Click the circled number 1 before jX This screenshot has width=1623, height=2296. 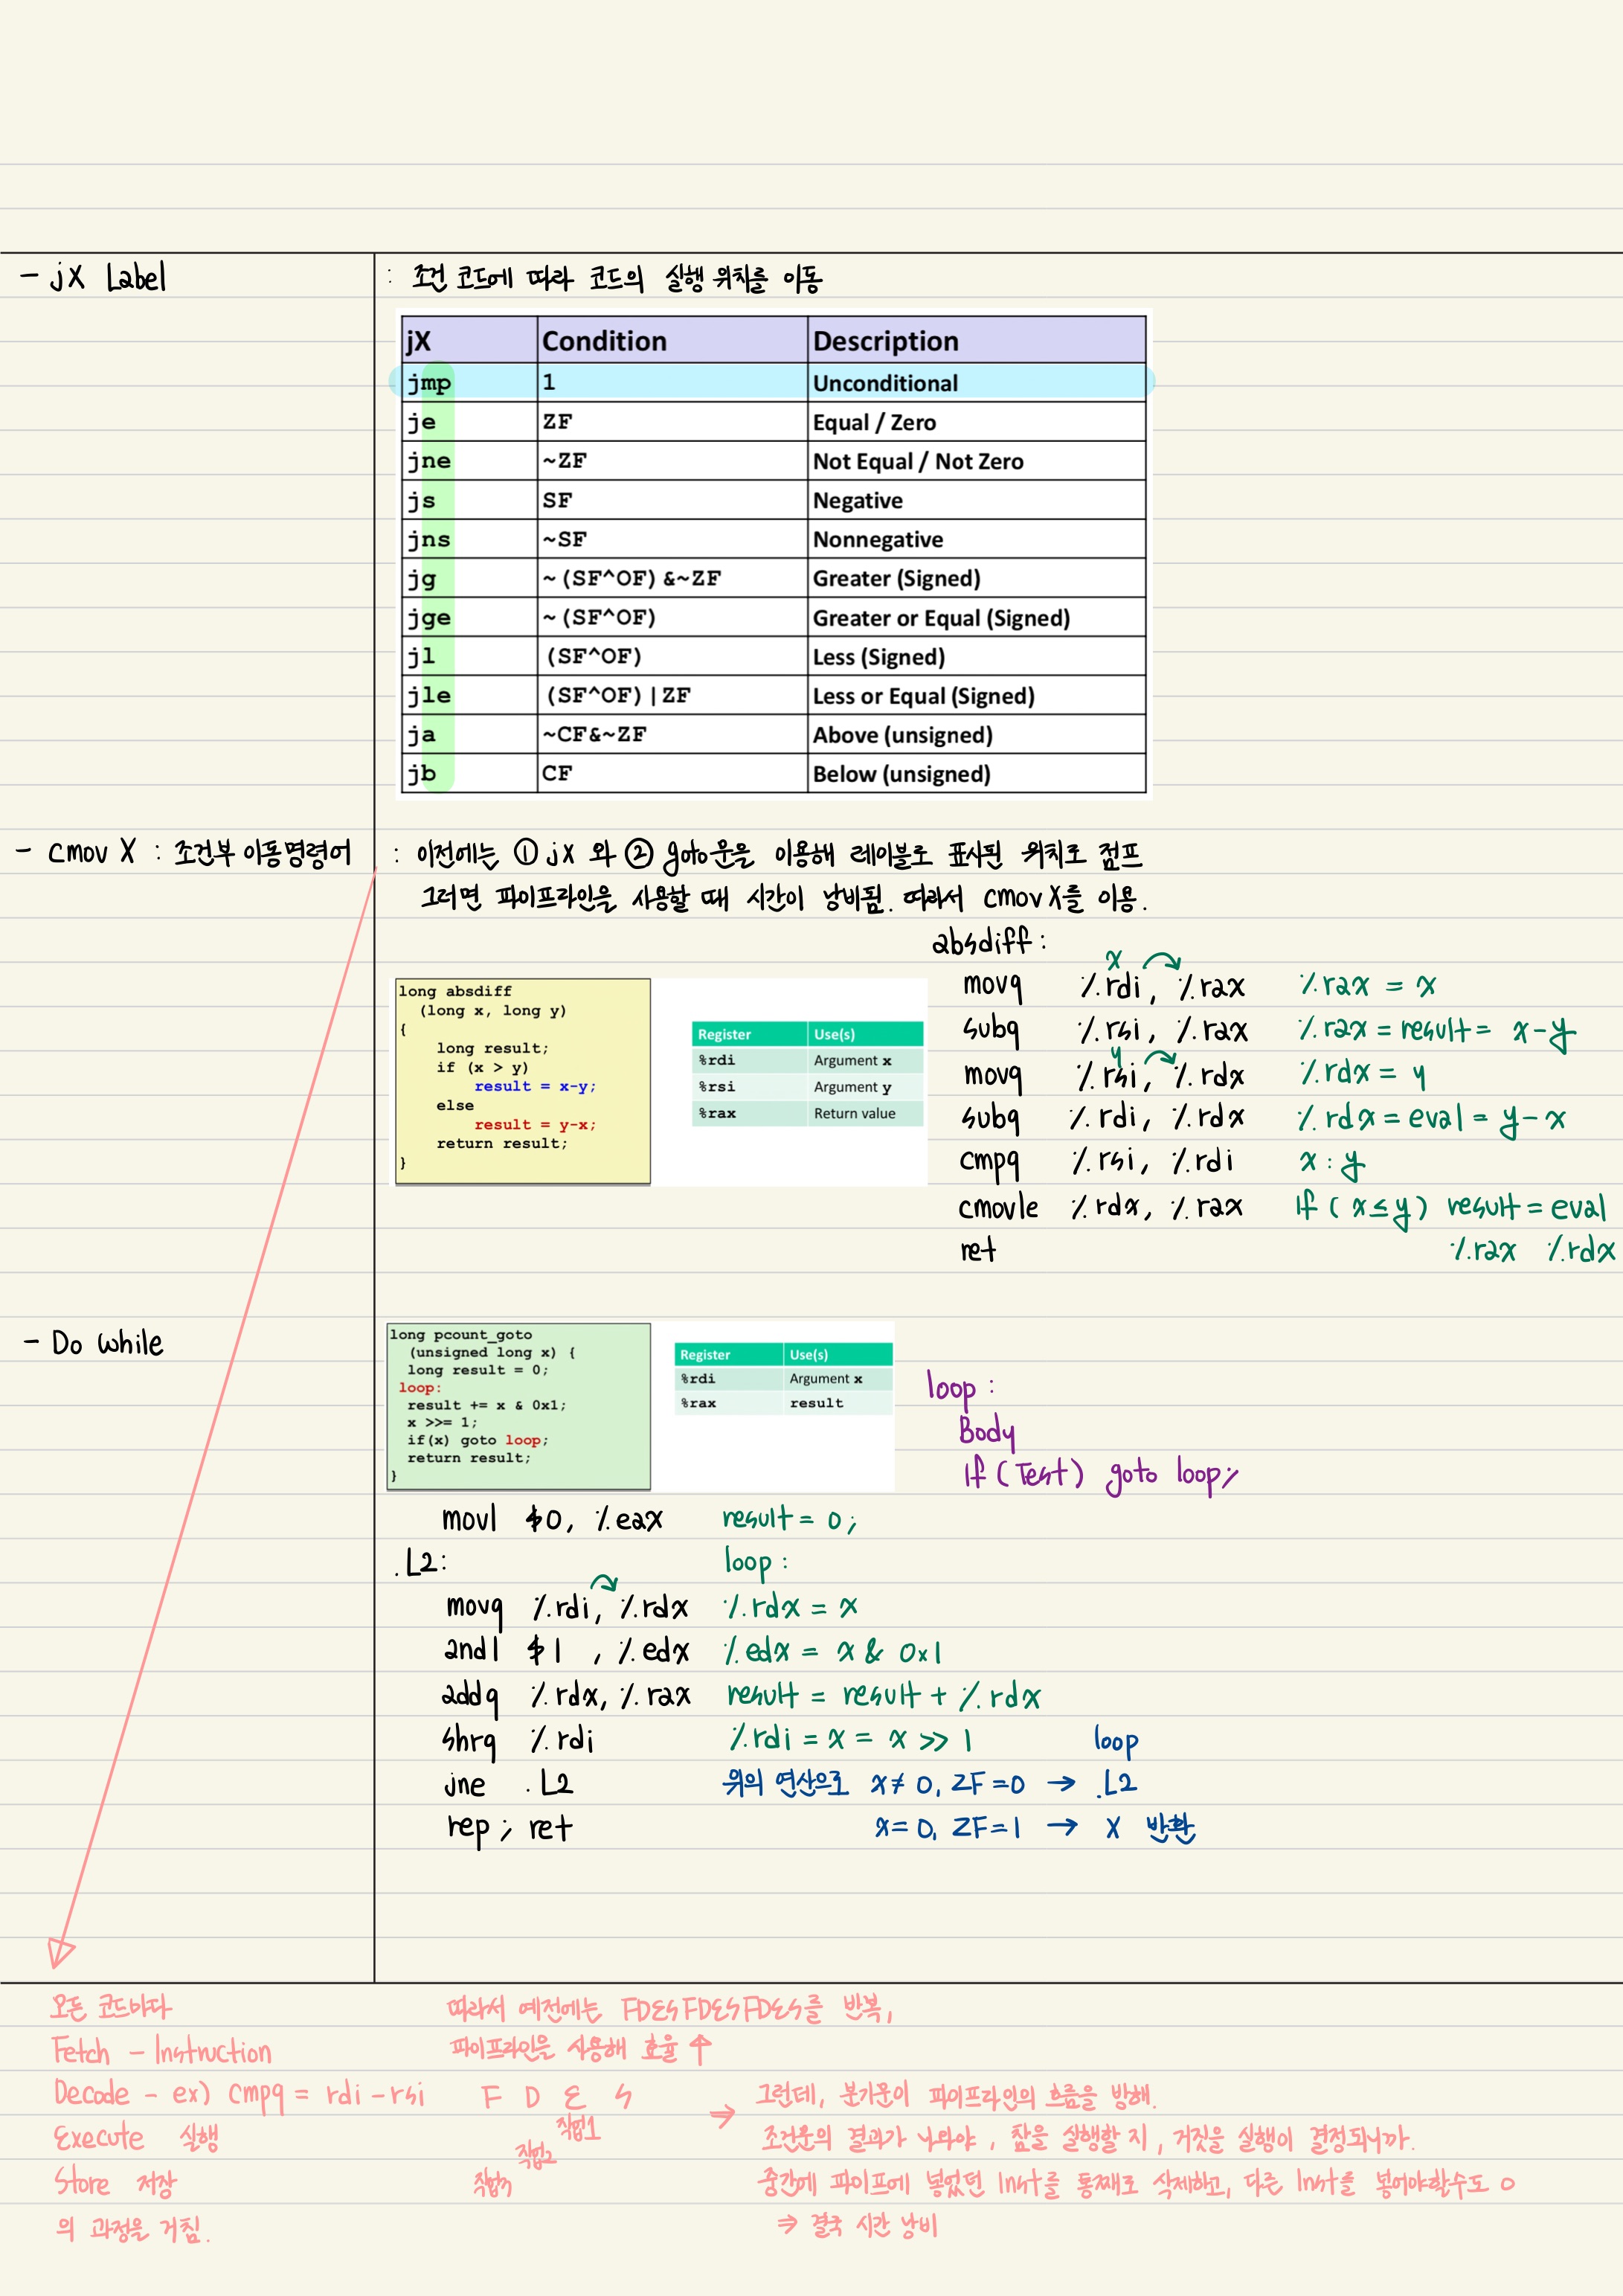point(526,852)
